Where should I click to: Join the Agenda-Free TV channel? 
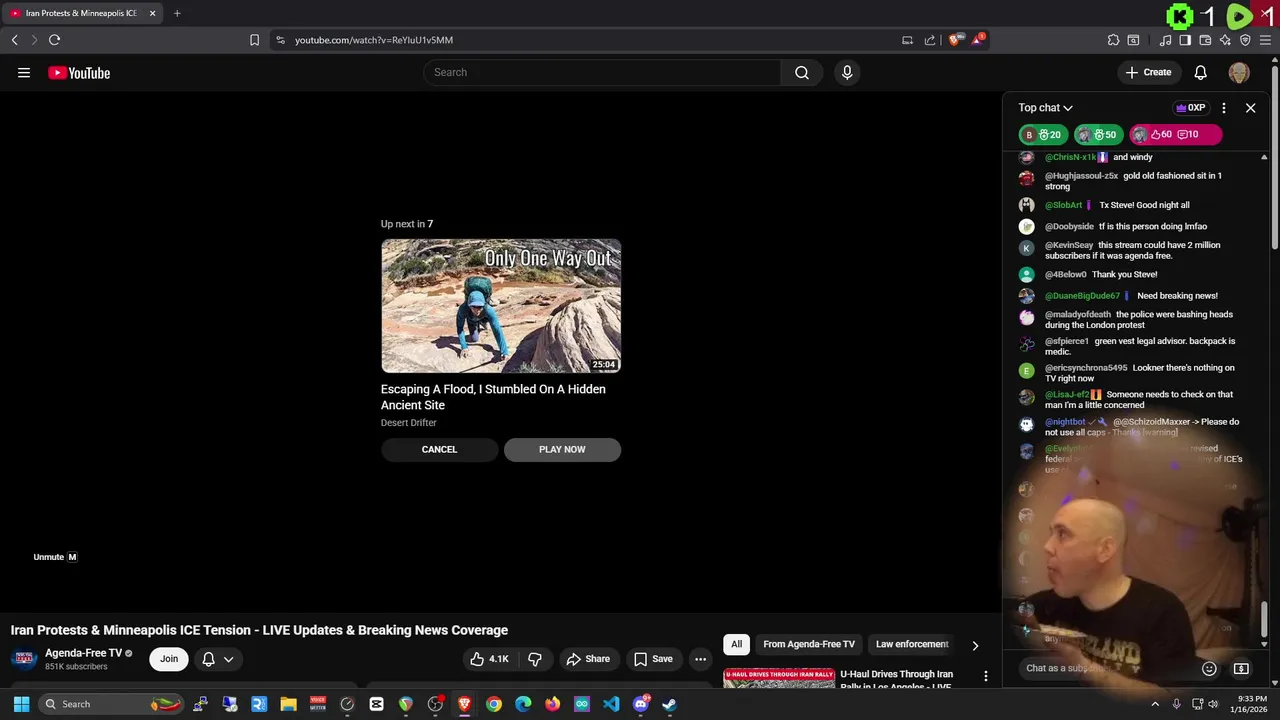pos(169,659)
